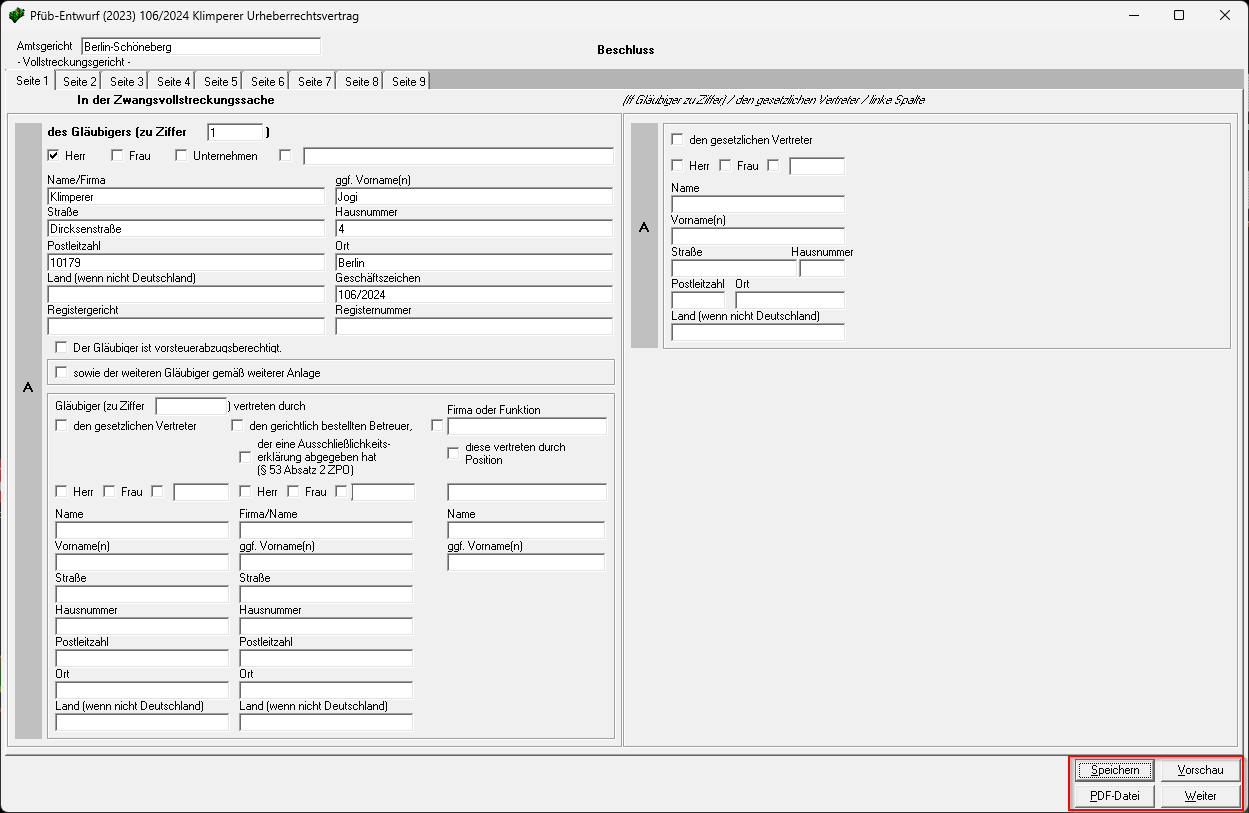The height and width of the screenshot is (813, 1249).
Task: Focus the Geschäftszeichen field with 106/2024
Action: 473,295
